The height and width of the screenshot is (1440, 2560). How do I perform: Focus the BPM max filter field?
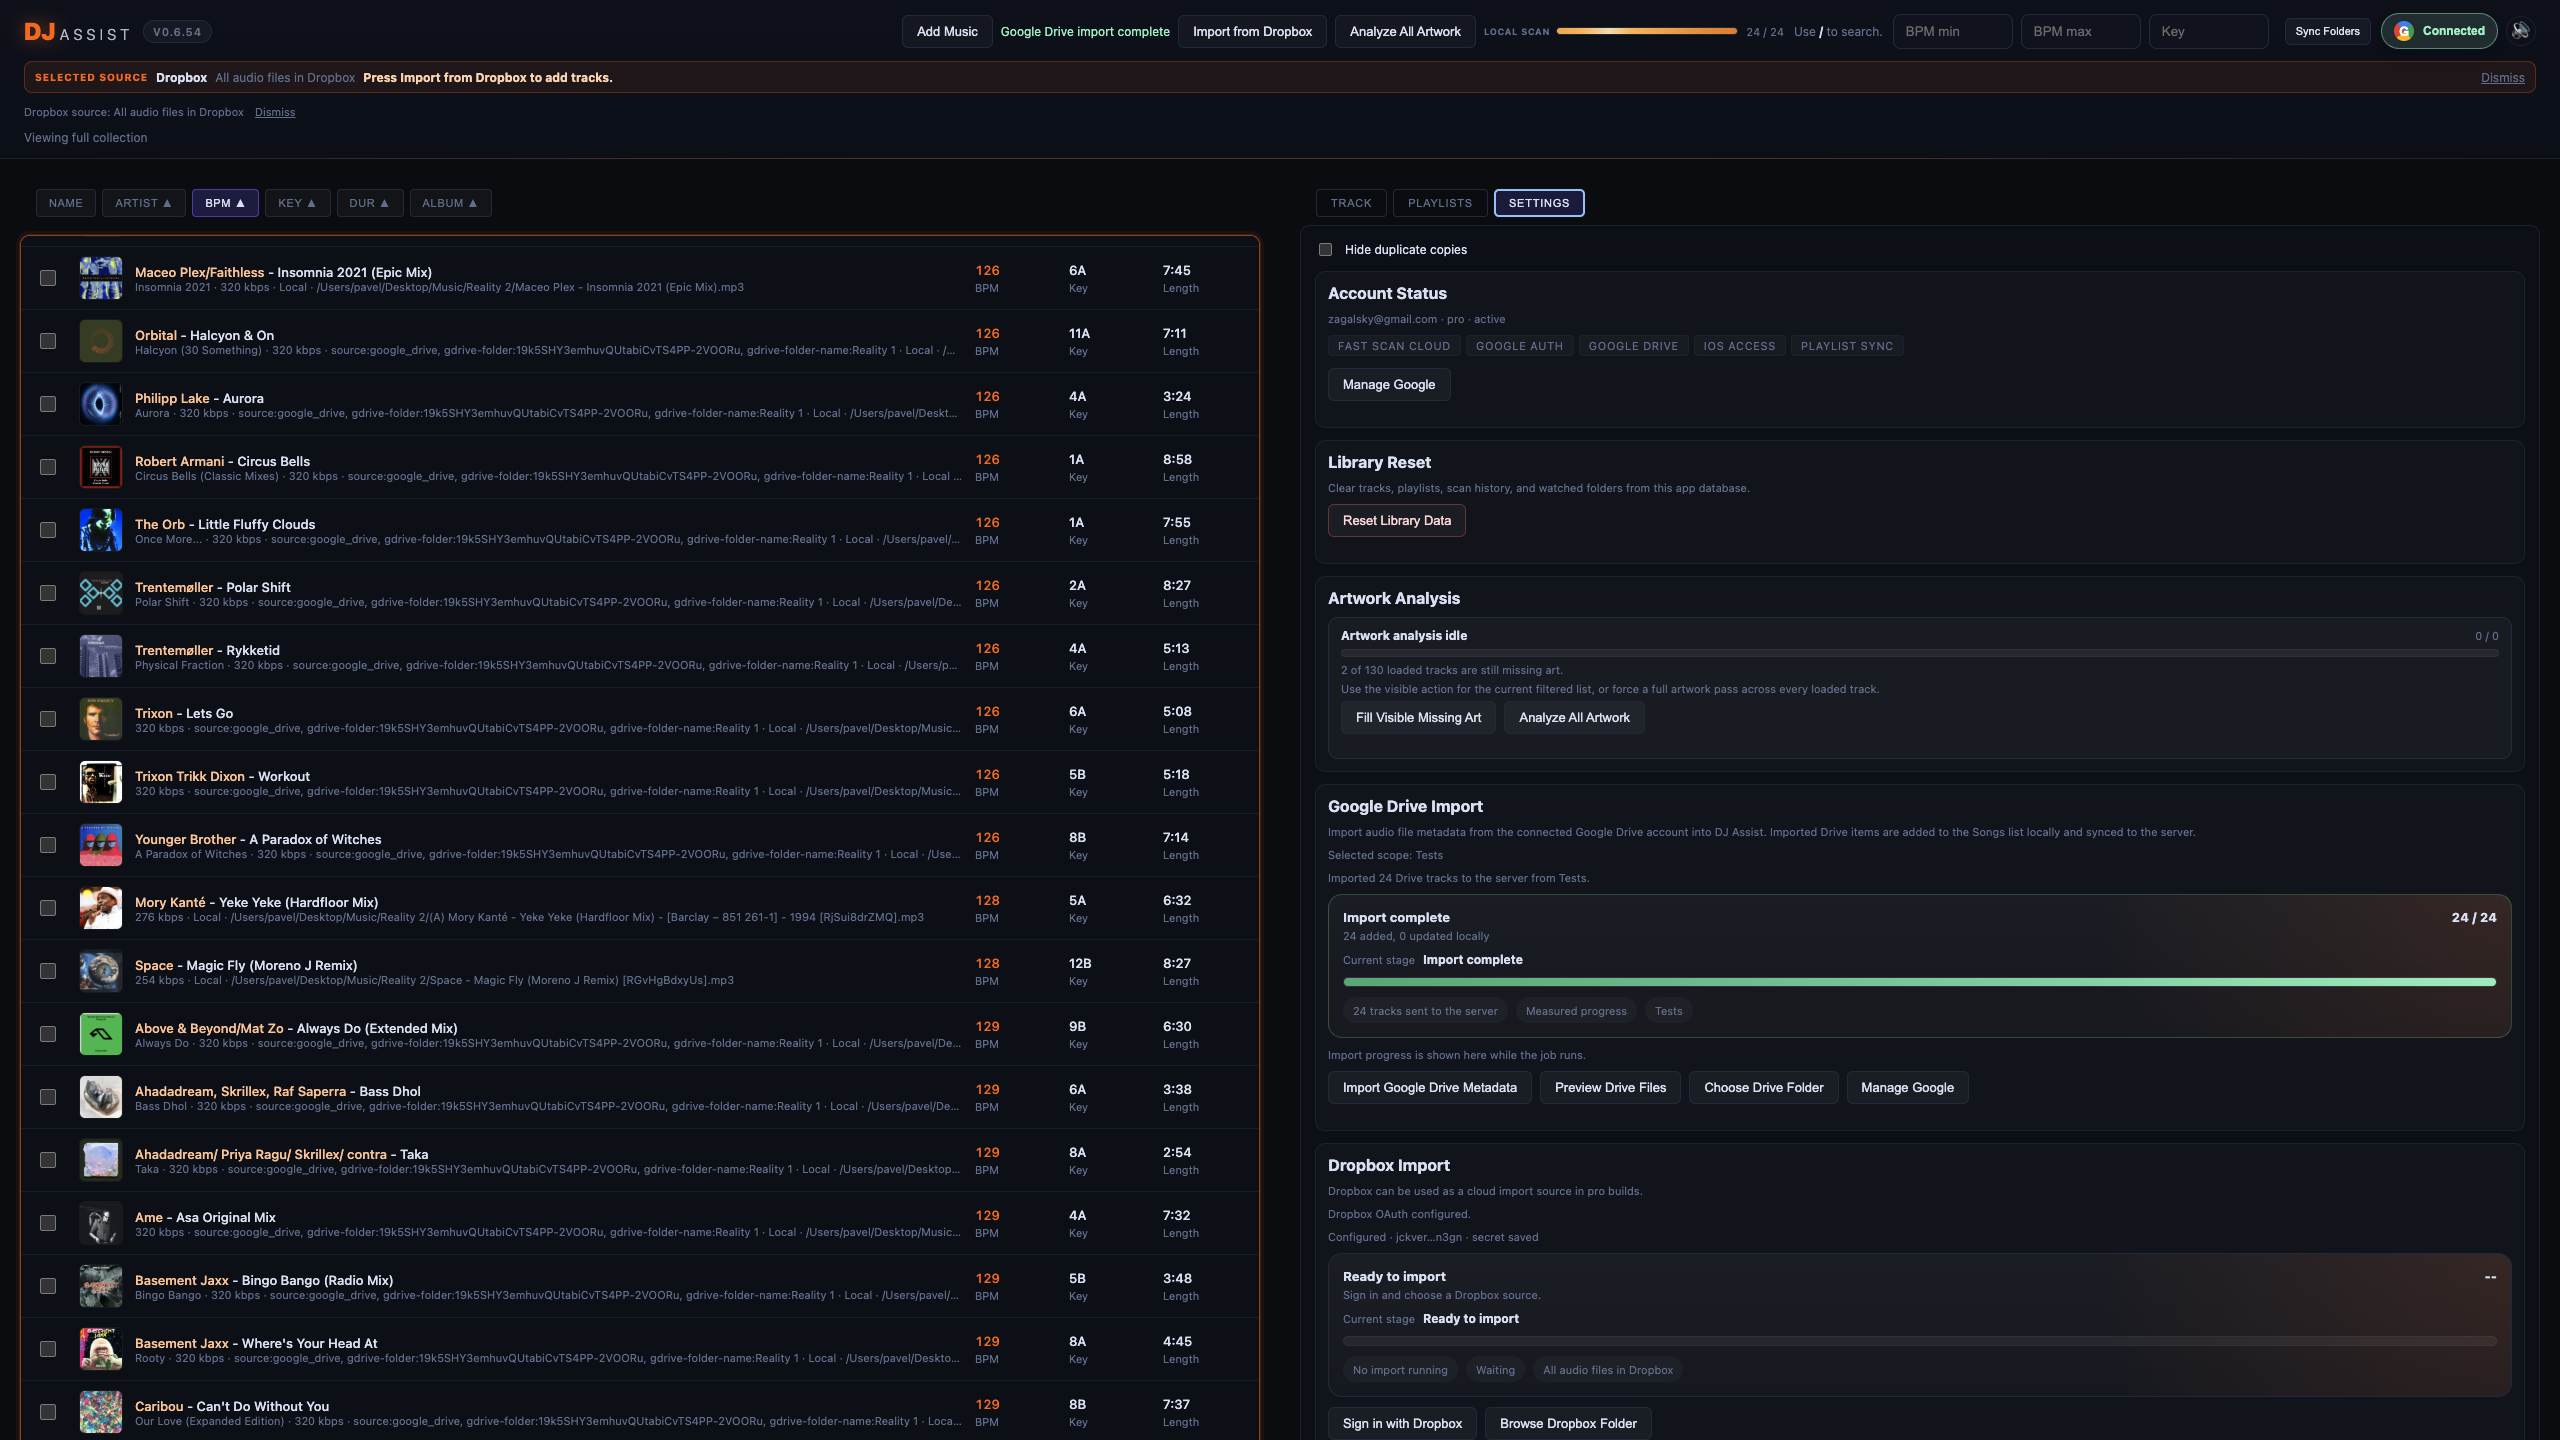tap(2080, 32)
